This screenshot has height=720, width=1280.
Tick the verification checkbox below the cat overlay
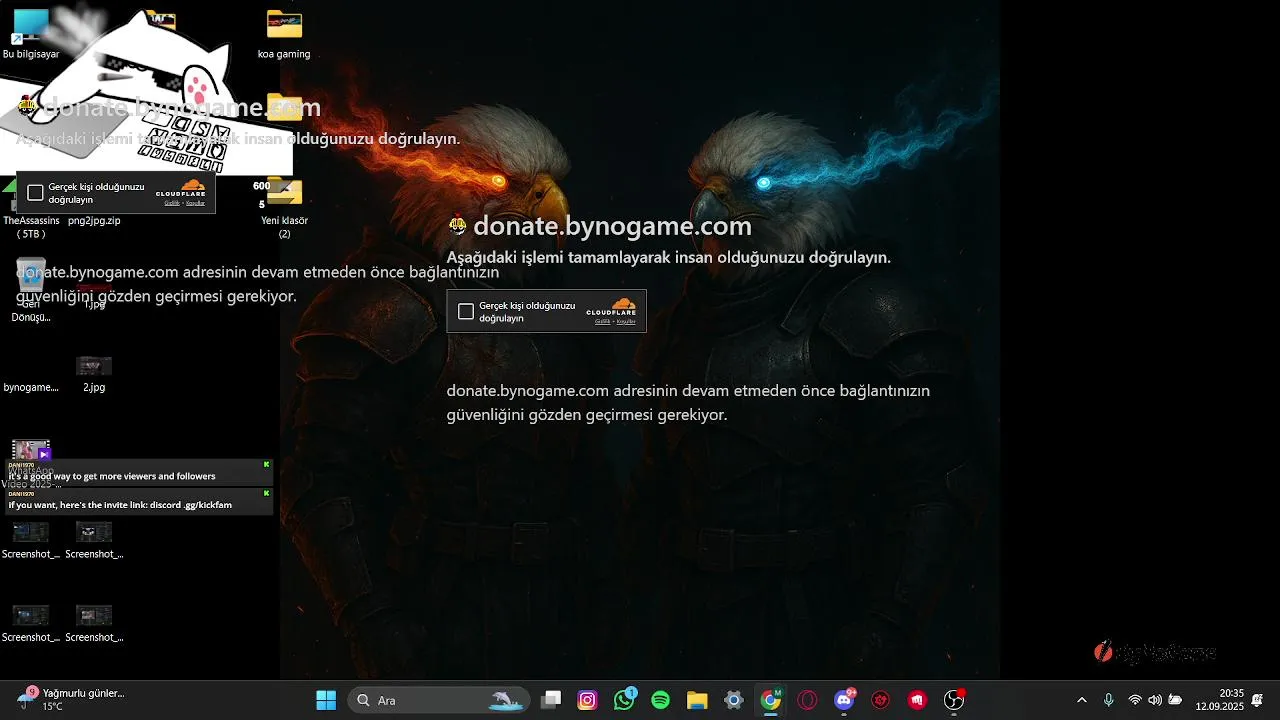35,193
